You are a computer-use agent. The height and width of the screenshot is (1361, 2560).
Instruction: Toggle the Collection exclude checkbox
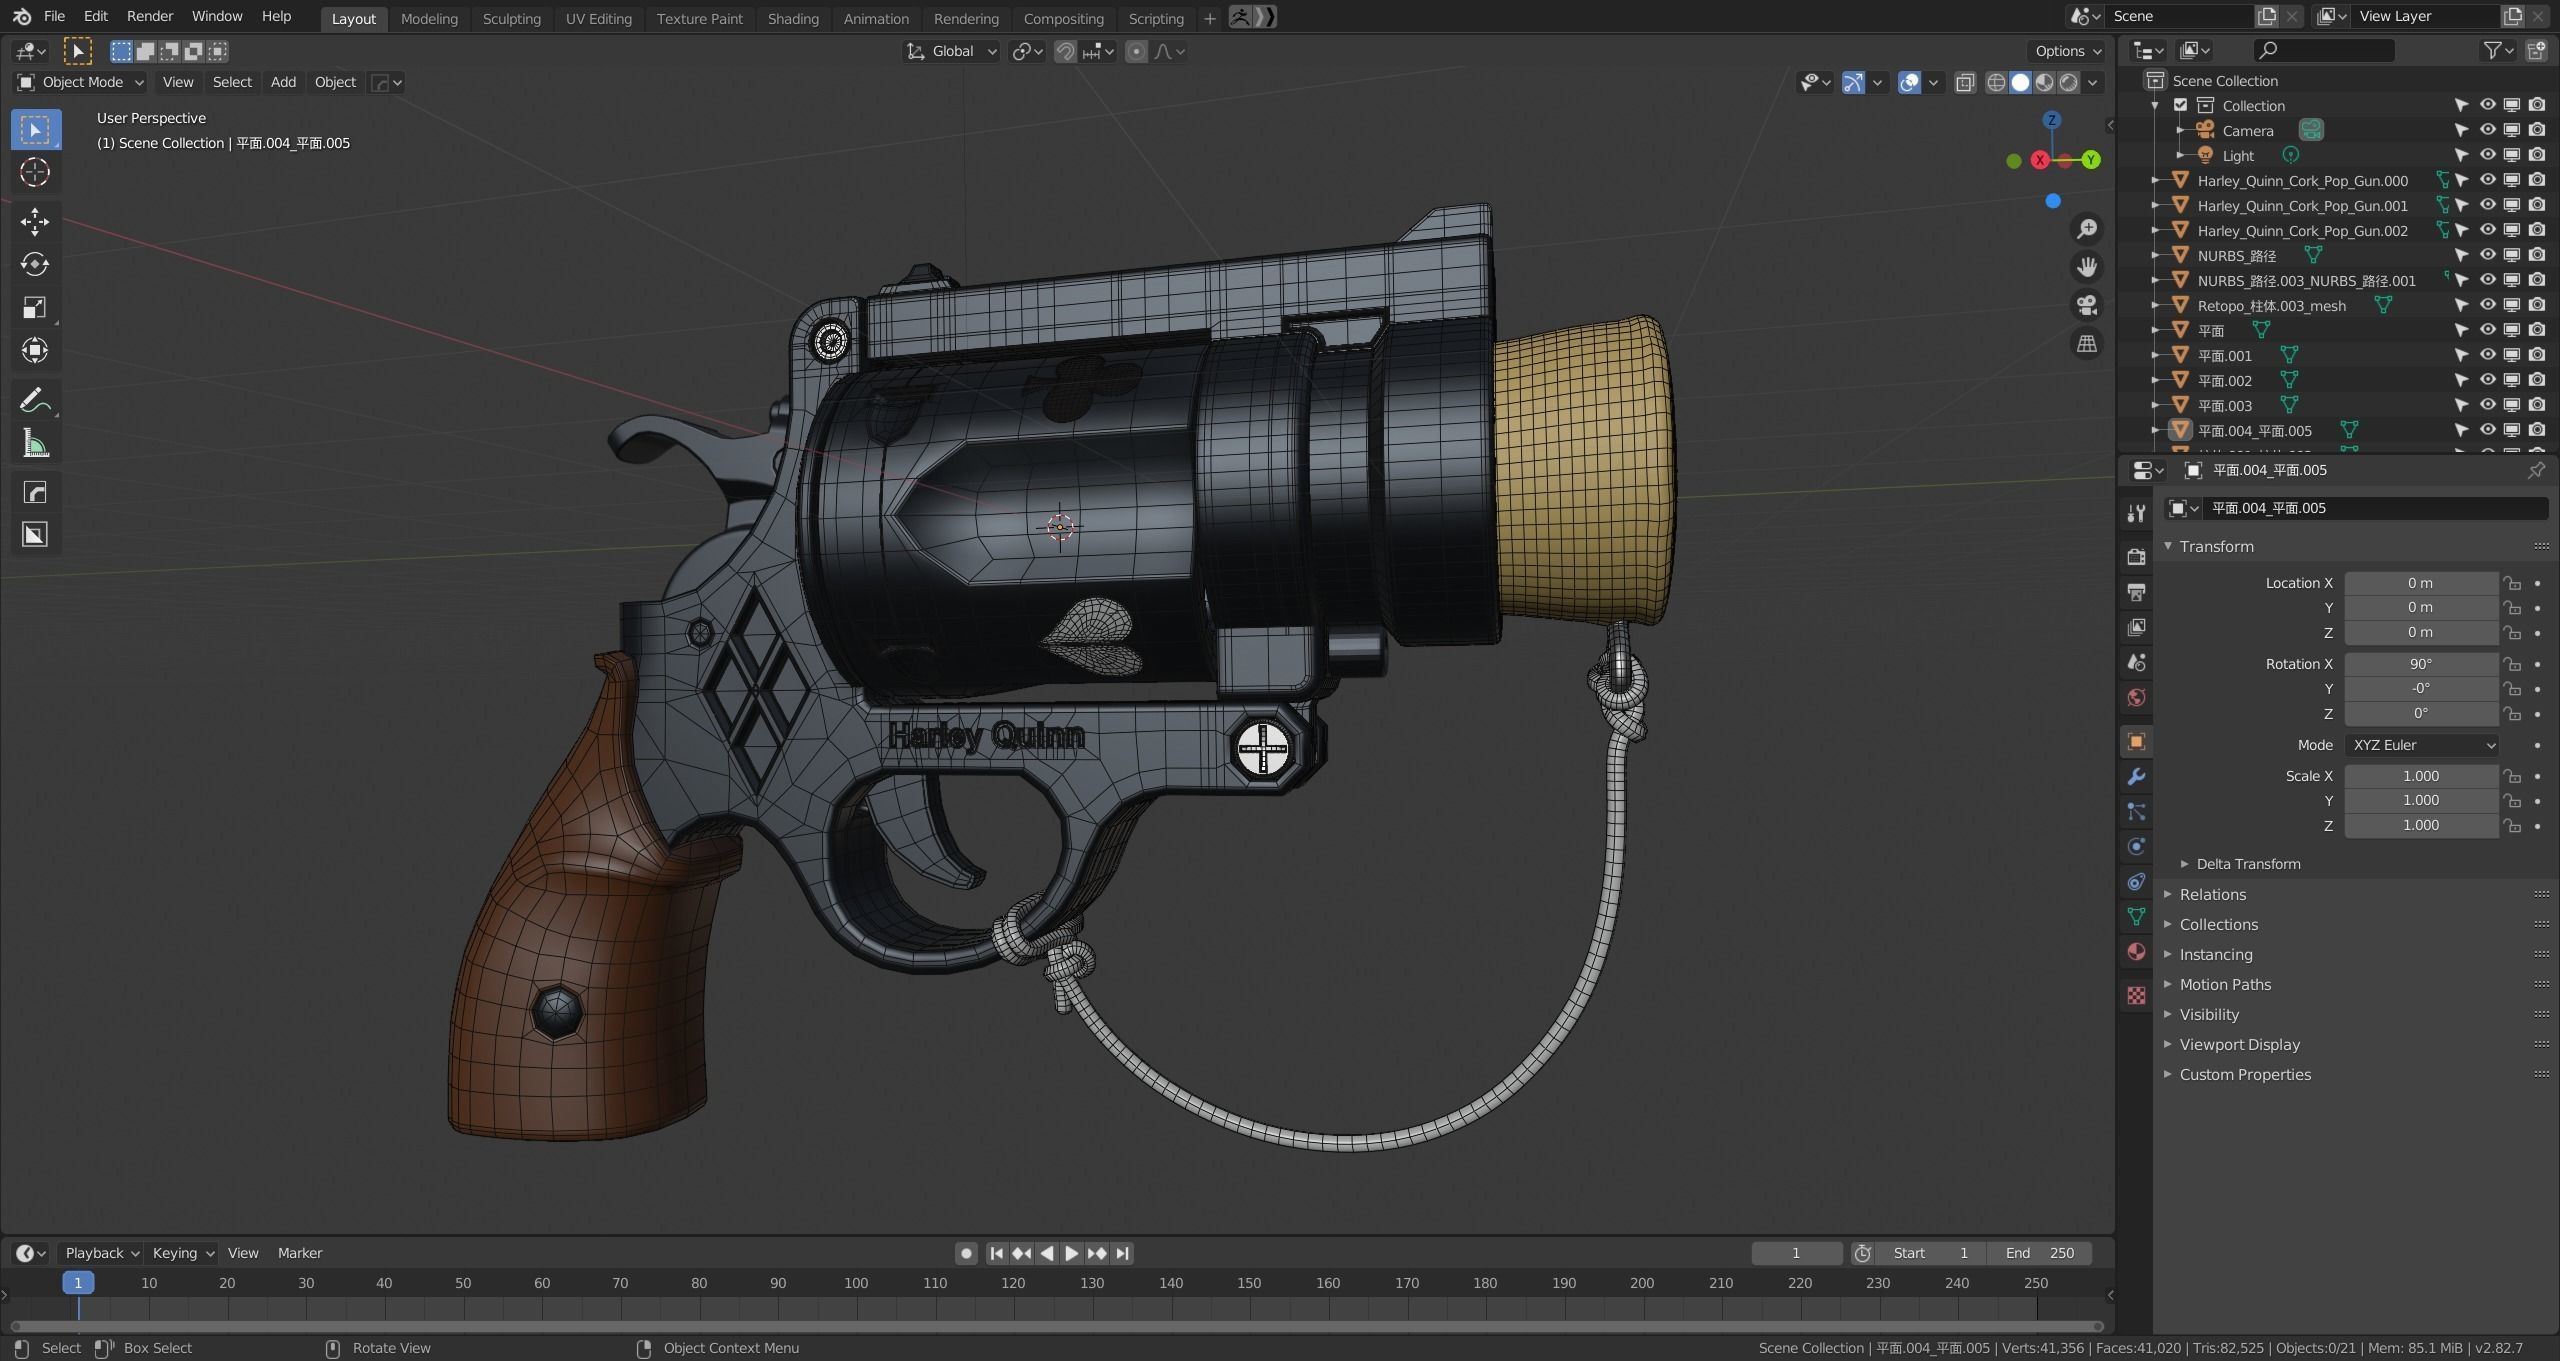[2181, 105]
